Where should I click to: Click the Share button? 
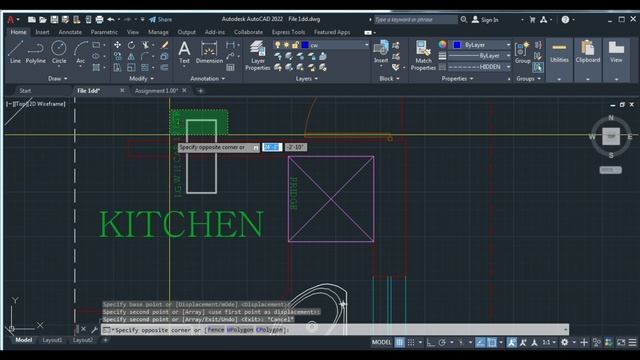point(160,19)
